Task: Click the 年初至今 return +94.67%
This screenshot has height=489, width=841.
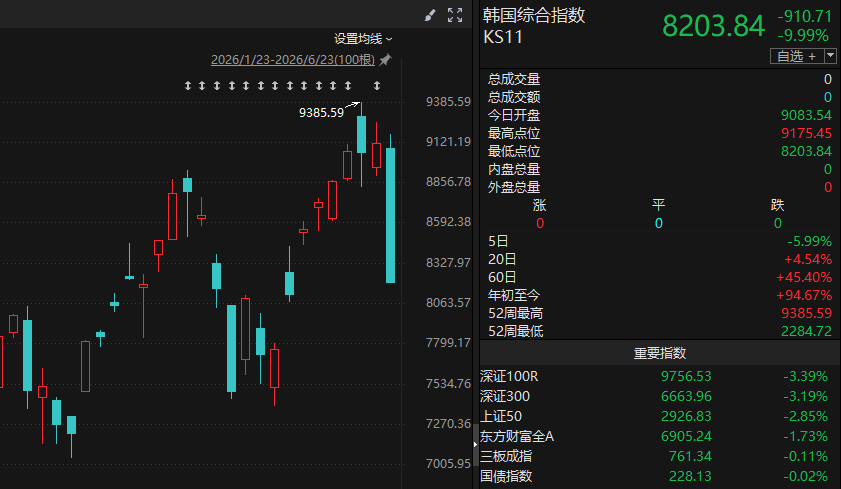Action: point(804,295)
